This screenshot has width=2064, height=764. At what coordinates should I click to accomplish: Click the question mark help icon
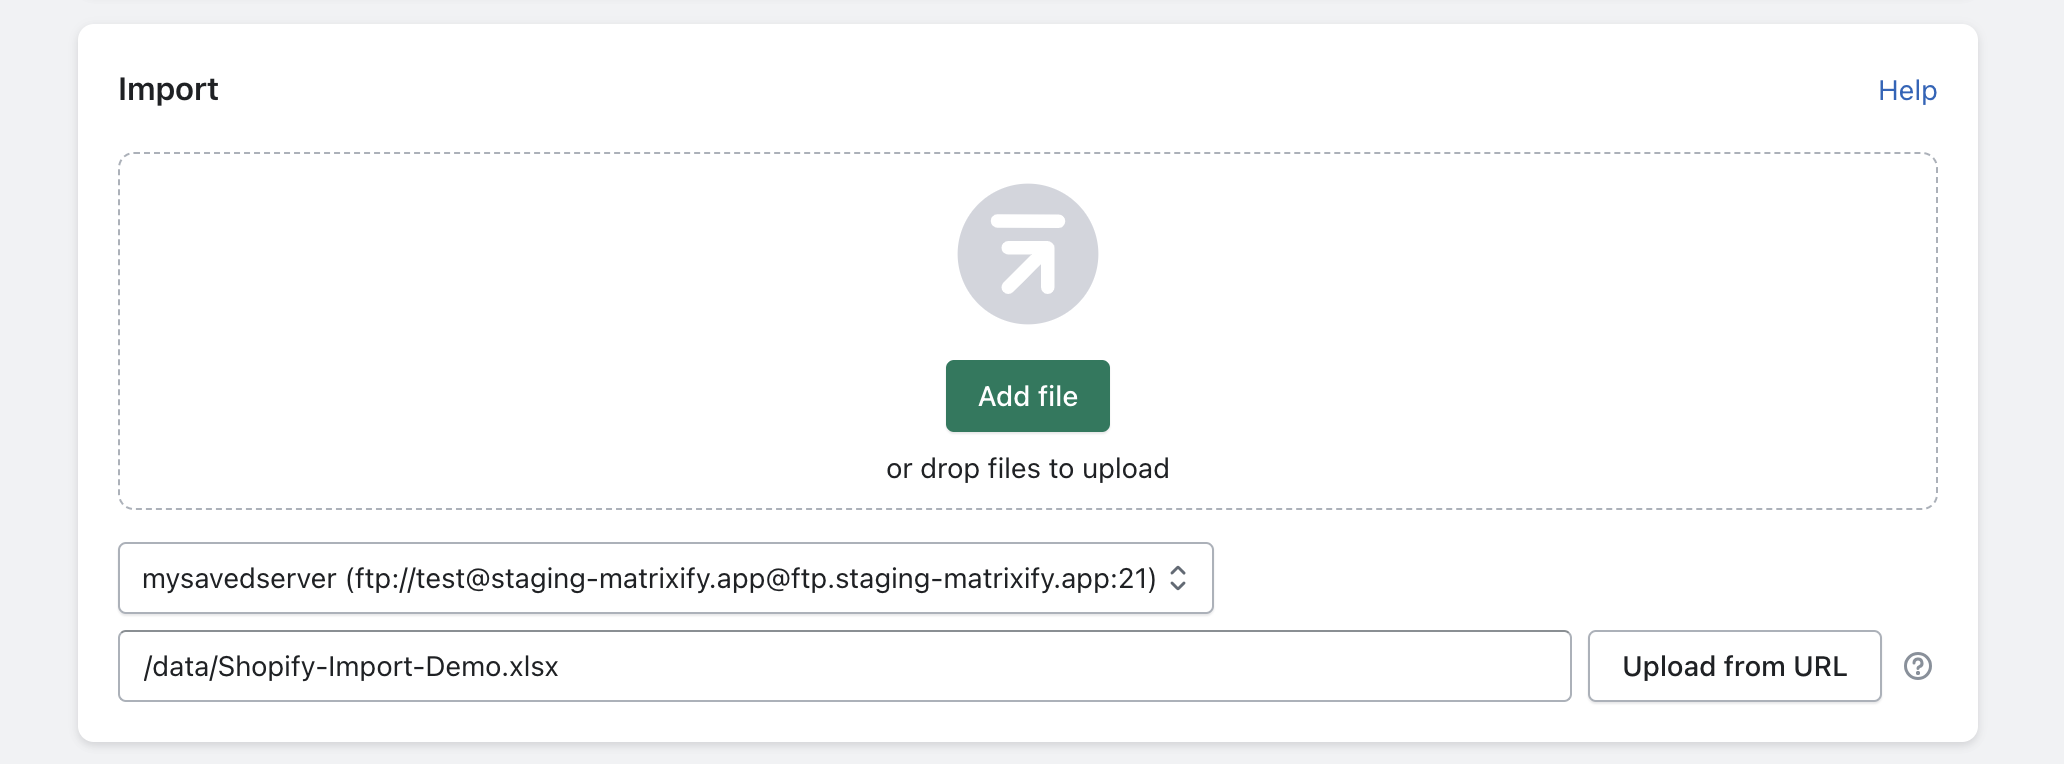1917,666
